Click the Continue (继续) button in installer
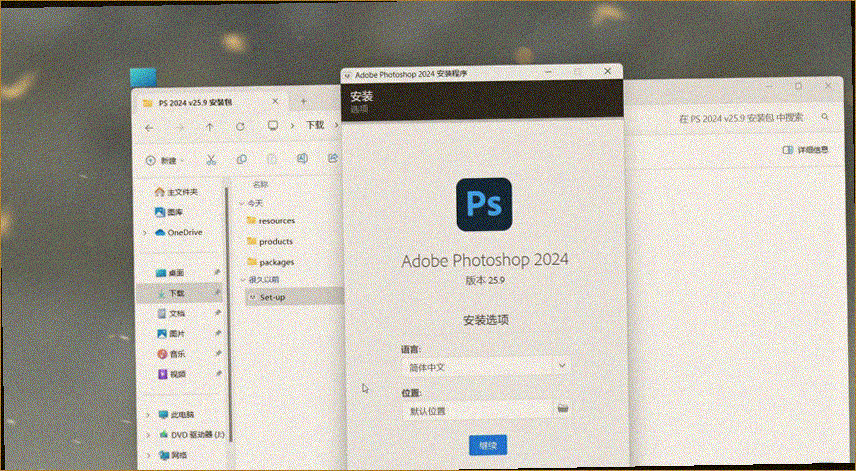Image resolution: width=856 pixels, height=471 pixels. click(488, 445)
